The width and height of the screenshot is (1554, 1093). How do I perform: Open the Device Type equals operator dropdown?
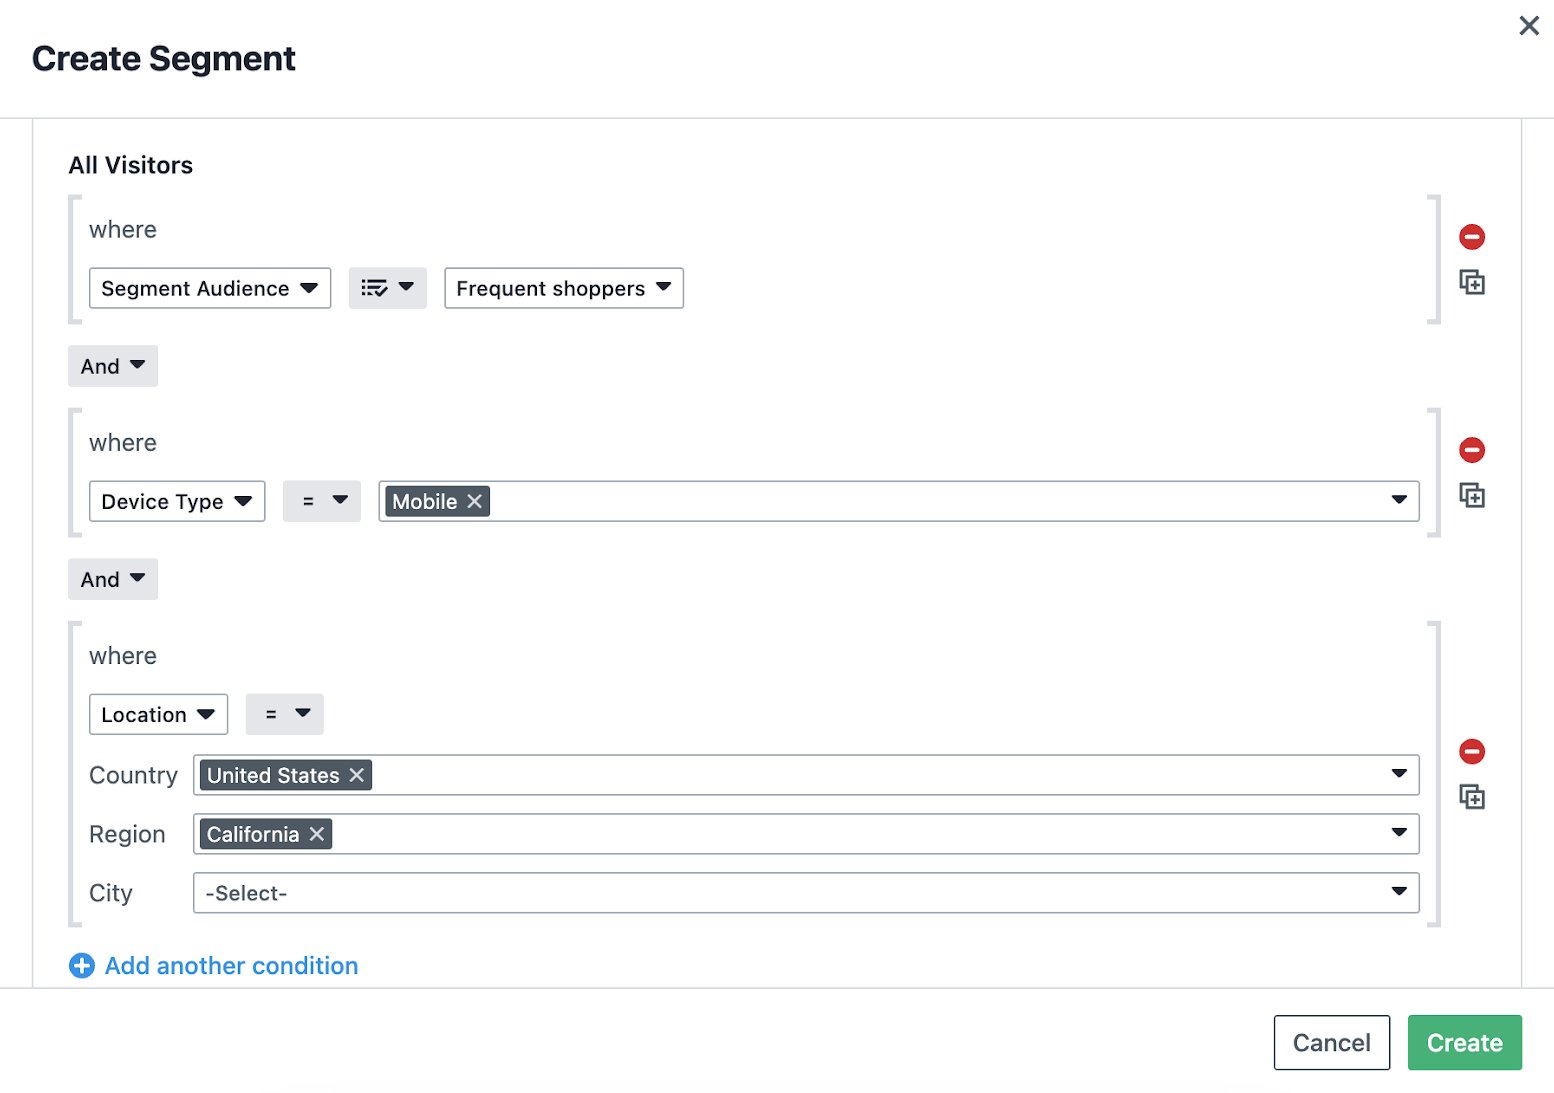tap(322, 501)
